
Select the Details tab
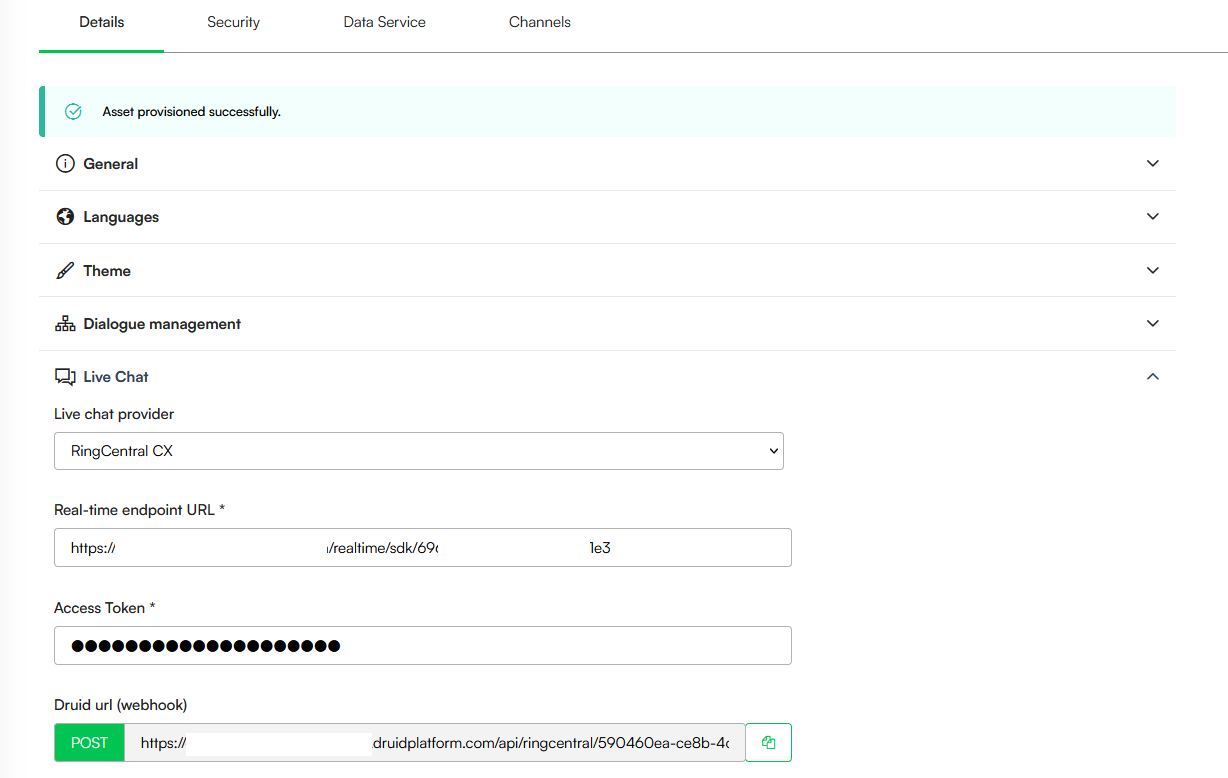click(x=101, y=22)
